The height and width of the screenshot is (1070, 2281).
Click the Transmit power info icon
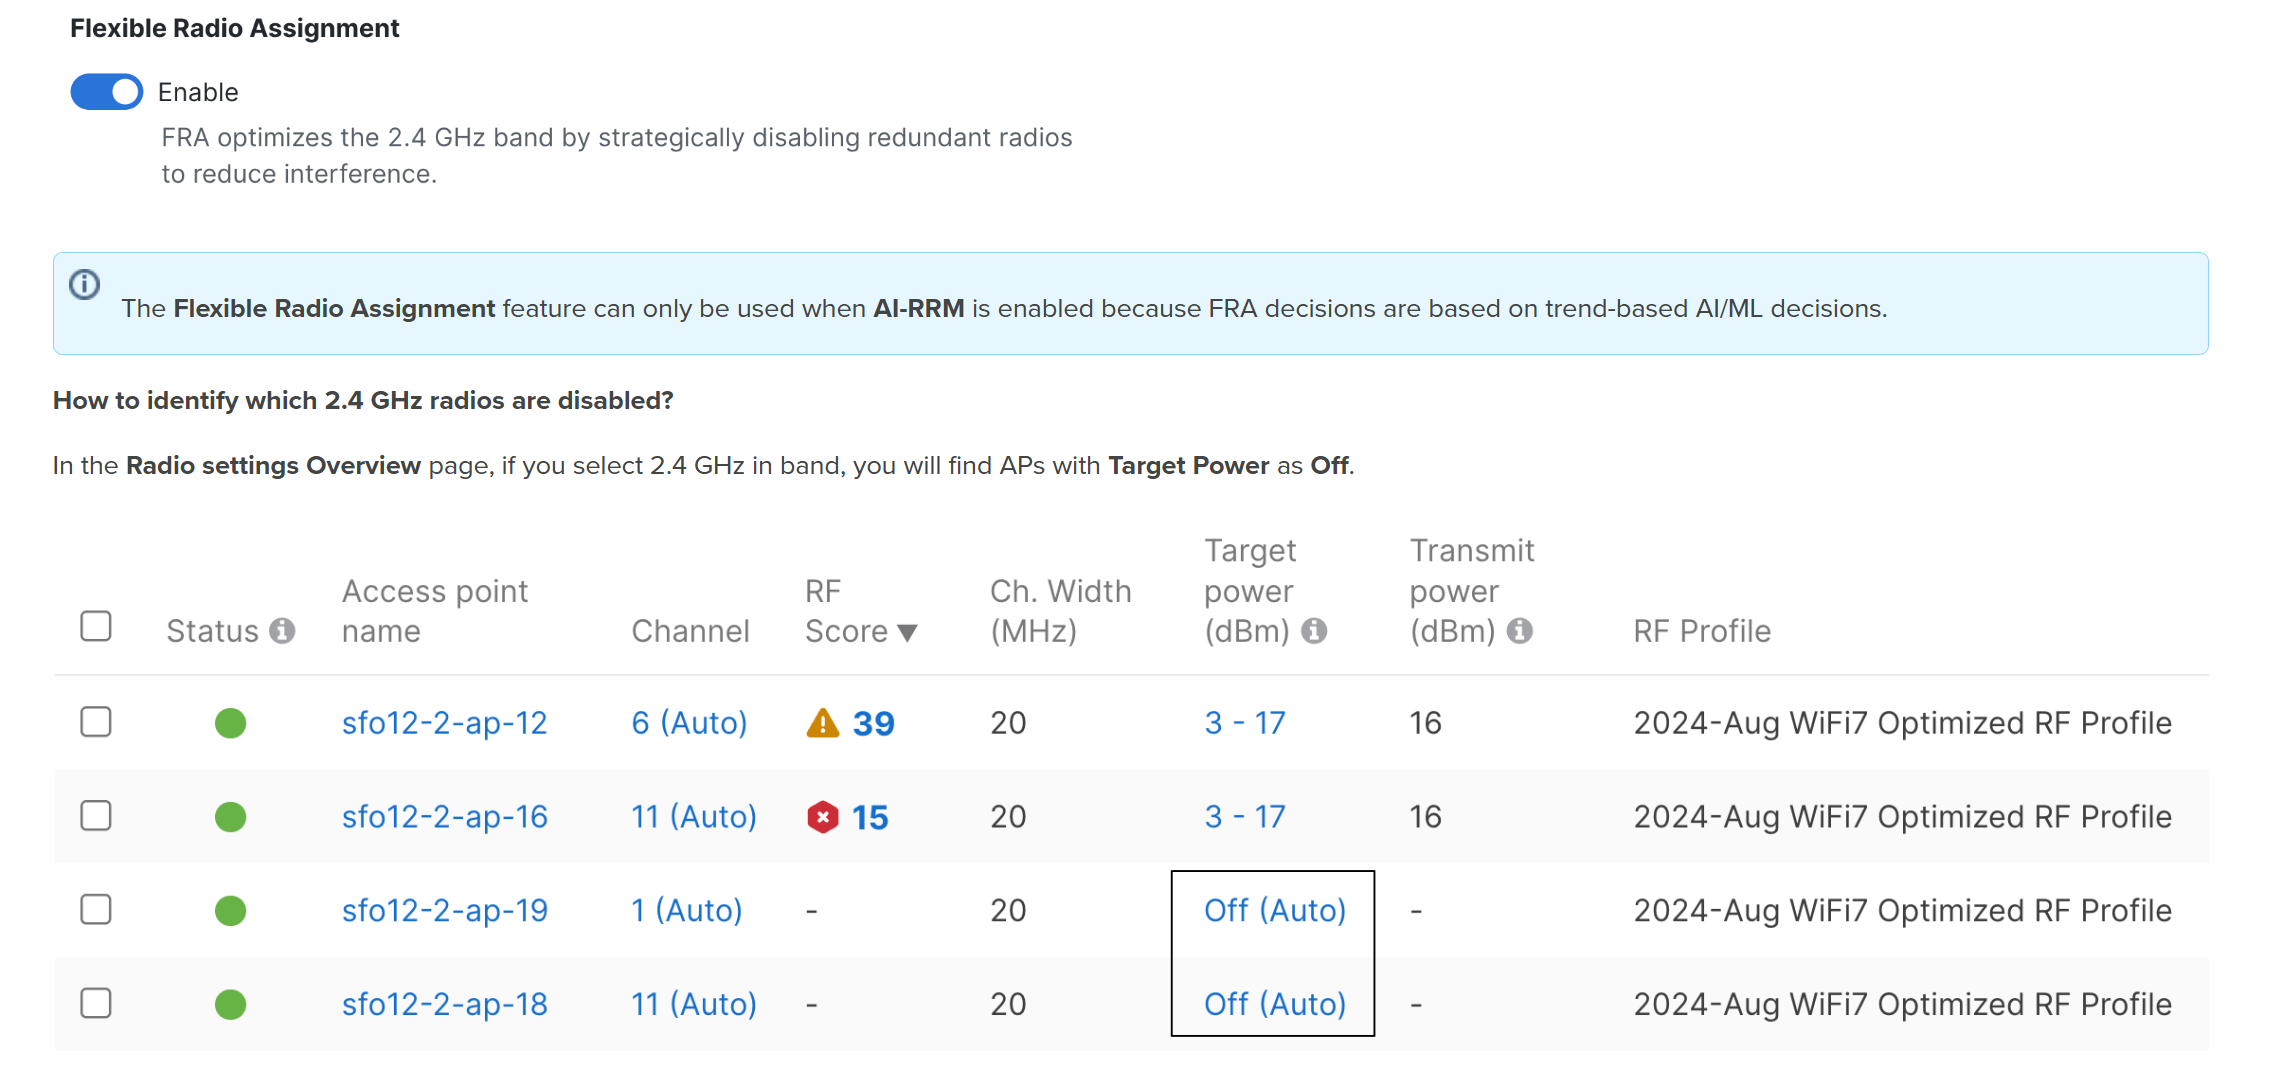pos(1522,631)
